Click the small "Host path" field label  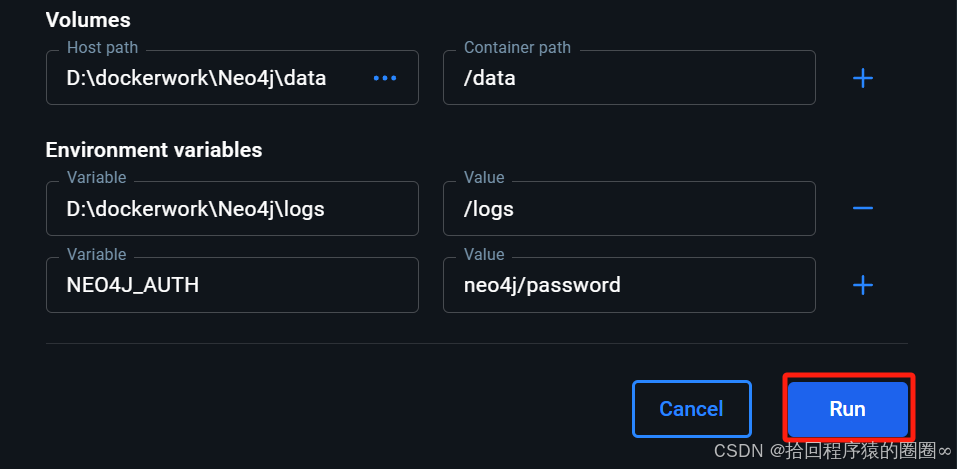(102, 48)
